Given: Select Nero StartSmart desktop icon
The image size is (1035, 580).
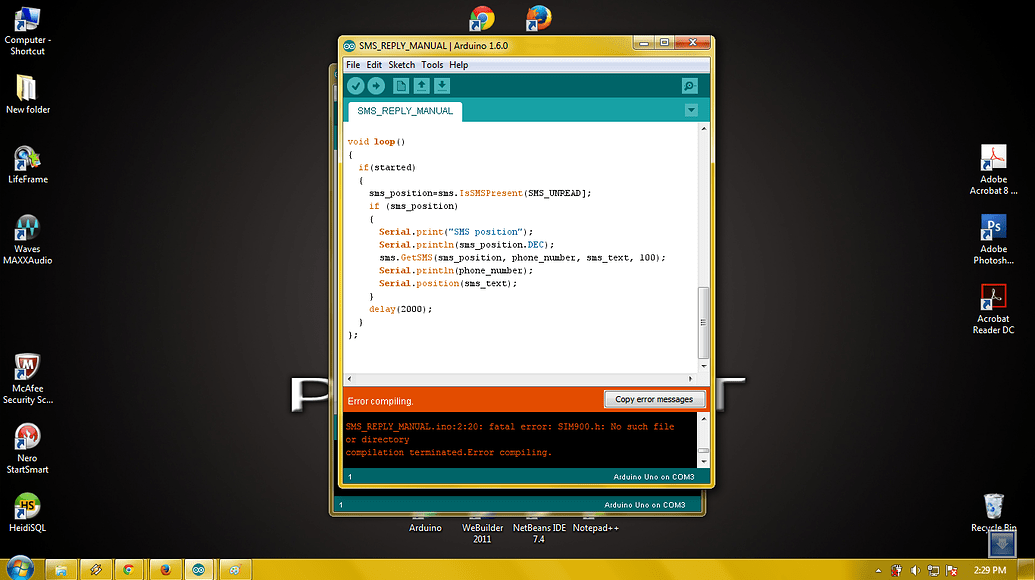Looking at the screenshot, I should pyautogui.click(x=27, y=449).
